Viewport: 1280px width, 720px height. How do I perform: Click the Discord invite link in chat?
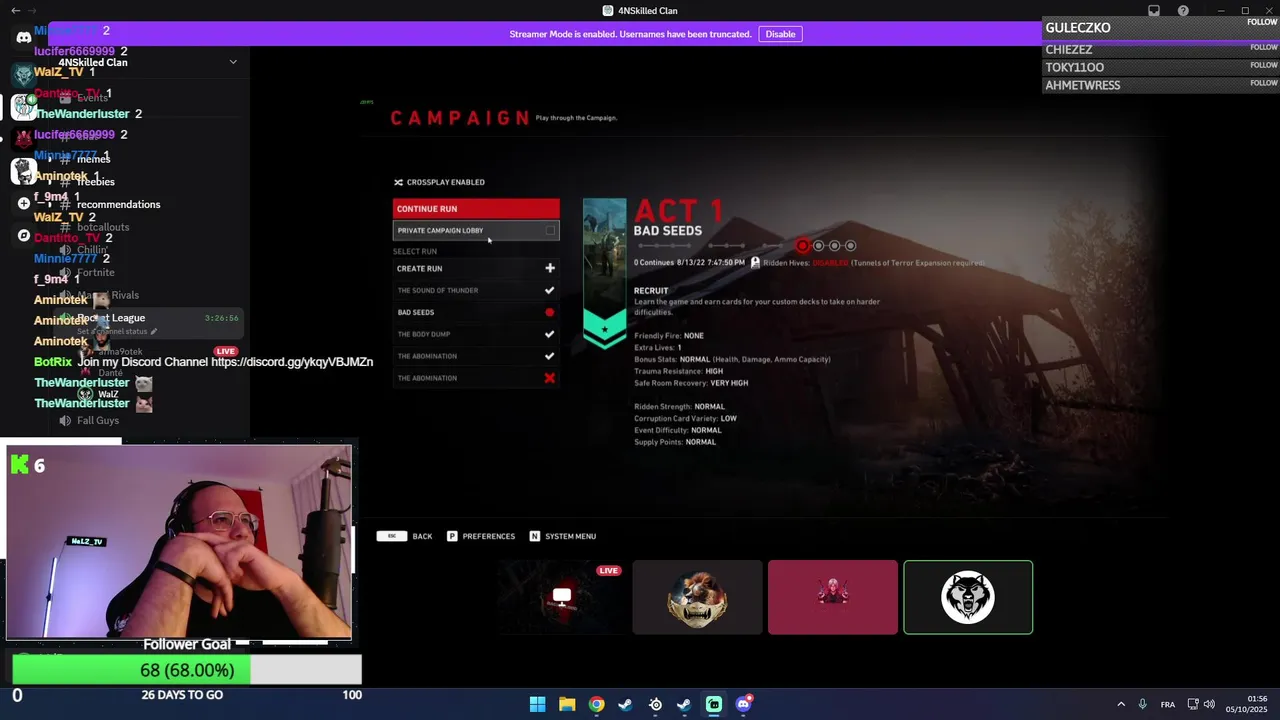292,362
